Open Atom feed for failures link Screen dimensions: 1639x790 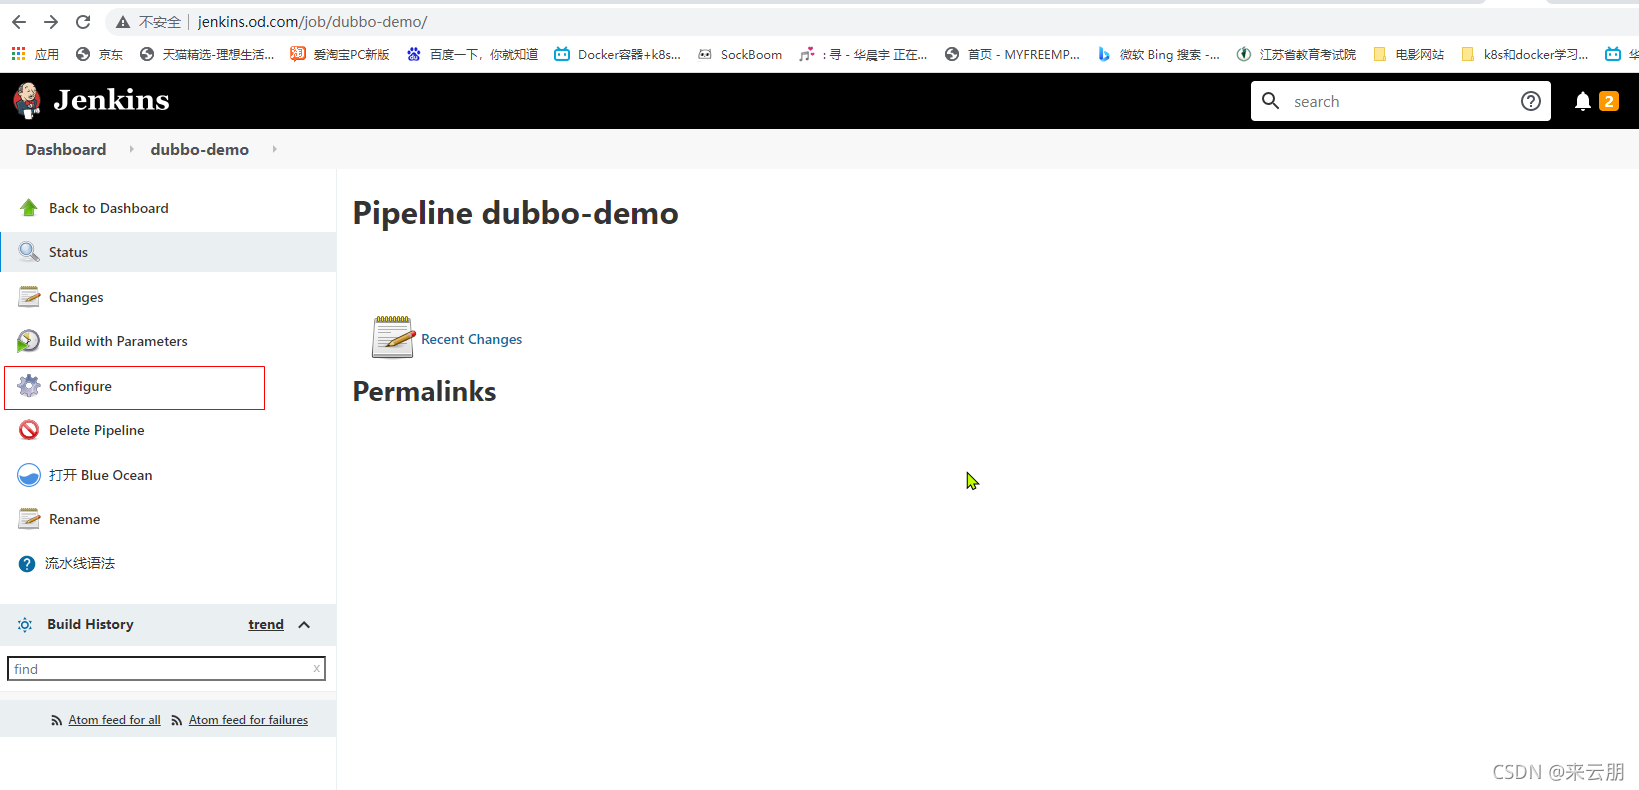248,720
